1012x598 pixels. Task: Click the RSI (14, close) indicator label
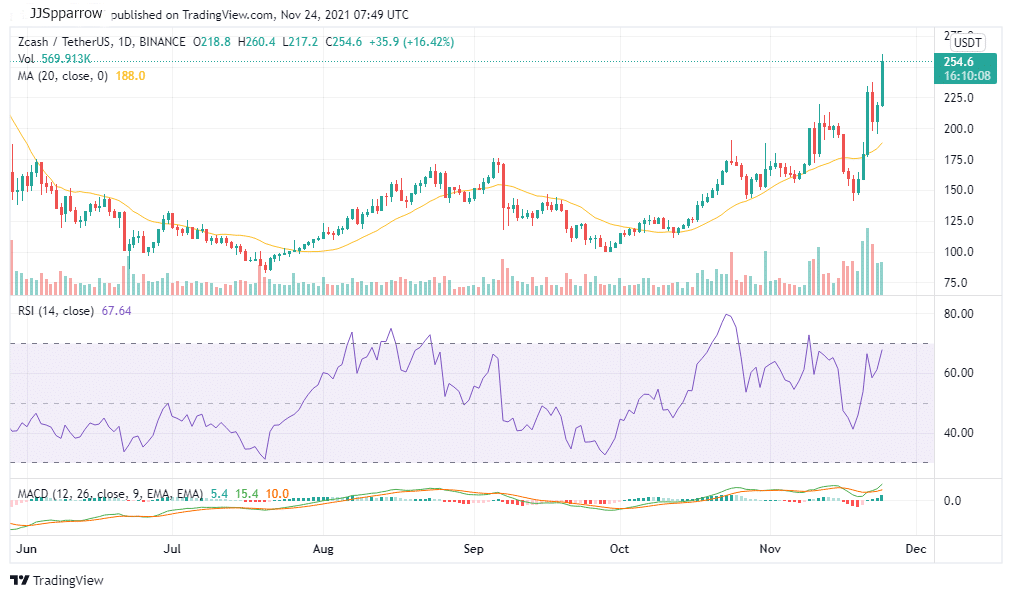pyautogui.click(x=56, y=311)
